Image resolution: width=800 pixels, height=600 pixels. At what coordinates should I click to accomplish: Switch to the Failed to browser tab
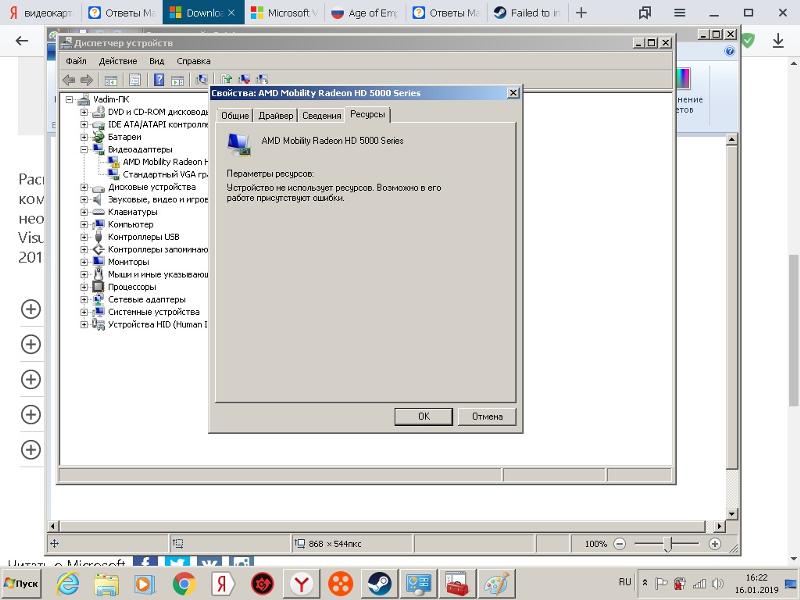click(528, 13)
